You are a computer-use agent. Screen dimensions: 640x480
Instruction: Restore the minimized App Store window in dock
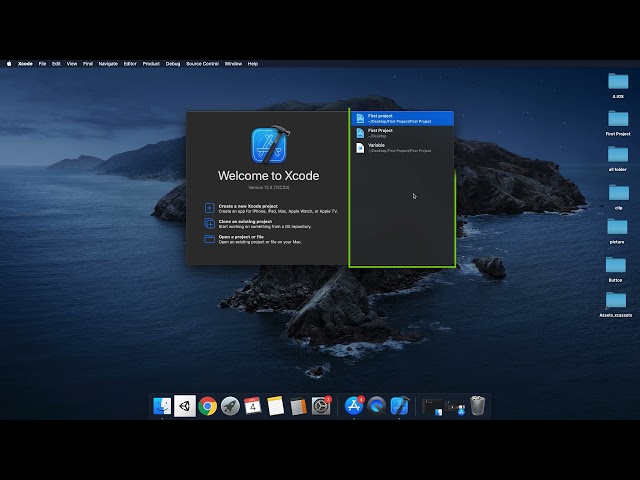[x=455, y=408]
